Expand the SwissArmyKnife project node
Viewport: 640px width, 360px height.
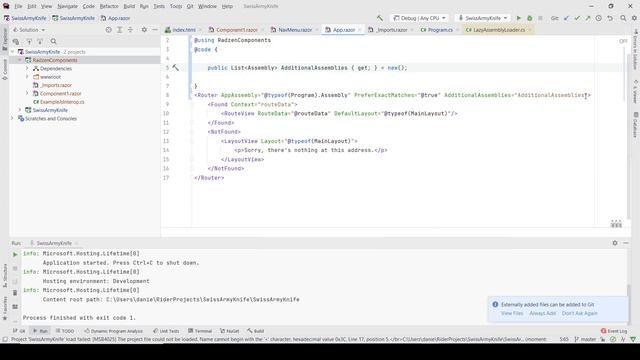click(20, 110)
